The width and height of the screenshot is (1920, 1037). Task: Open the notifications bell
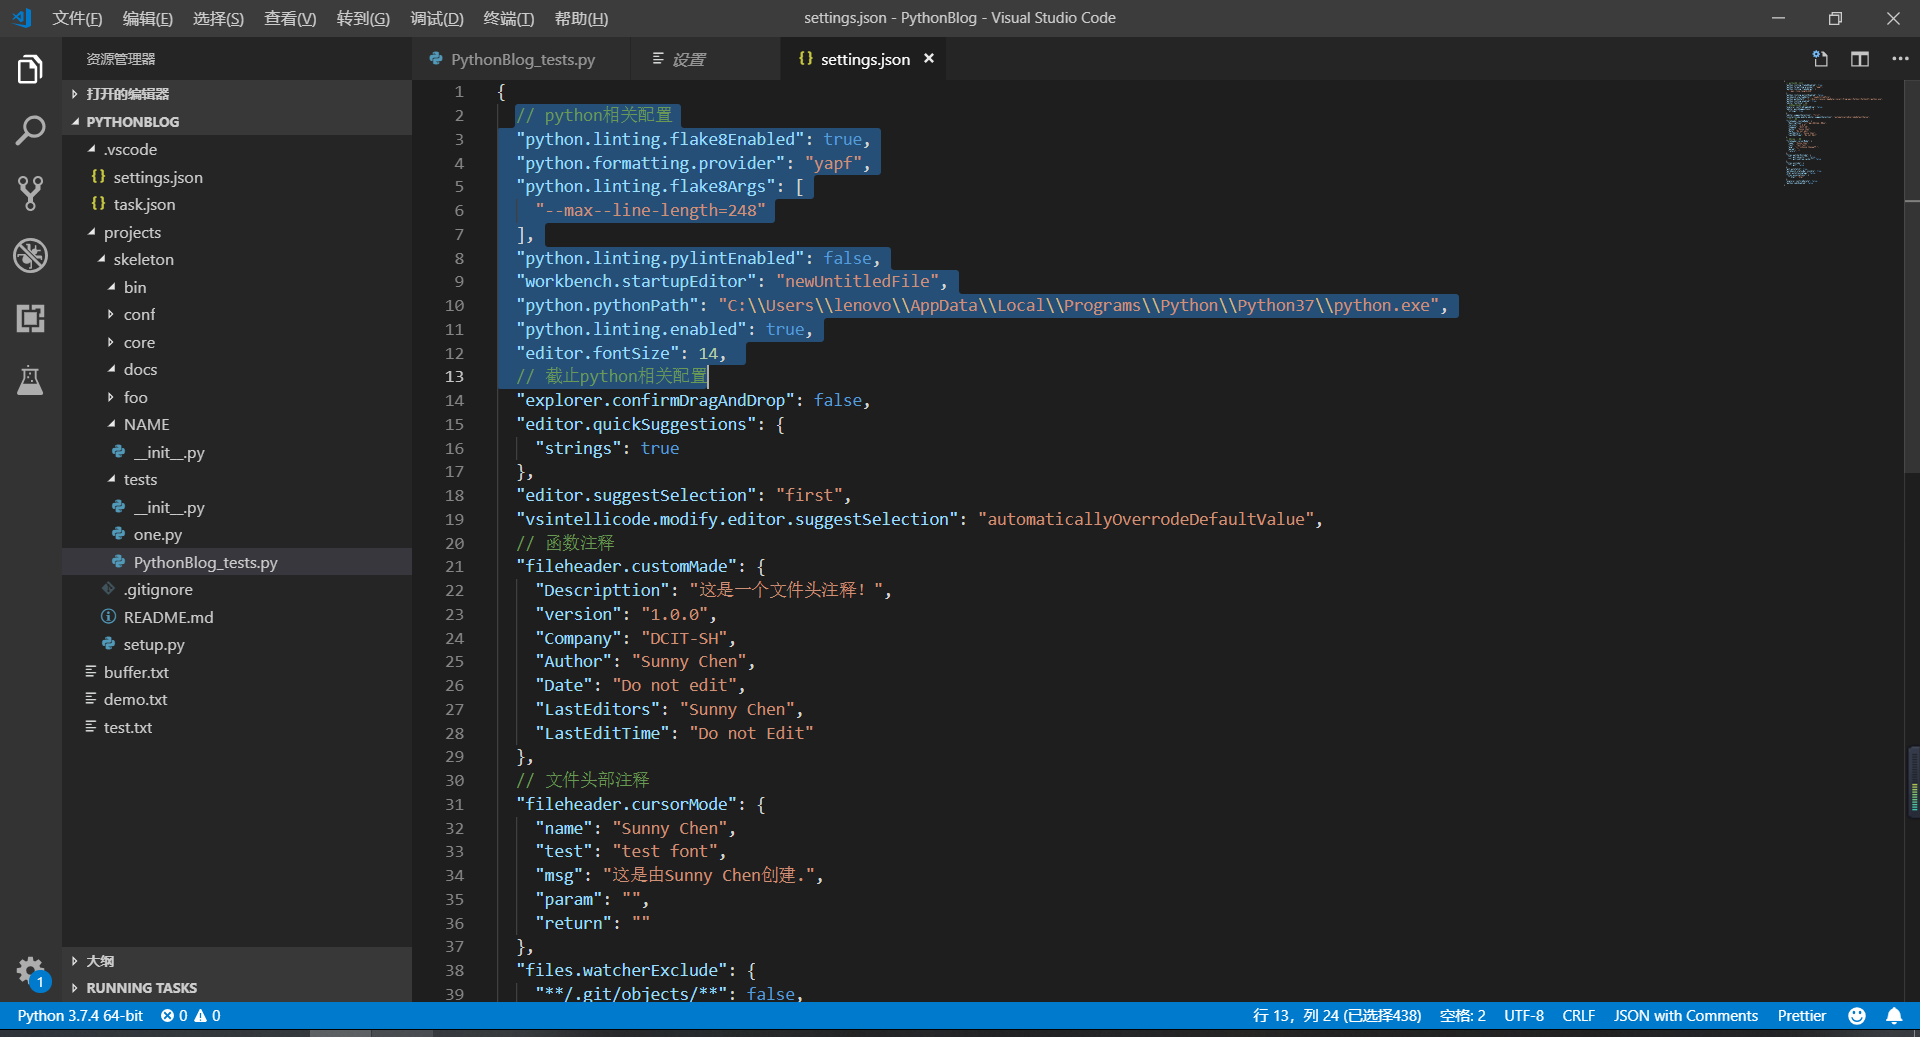tap(1894, 1016)
